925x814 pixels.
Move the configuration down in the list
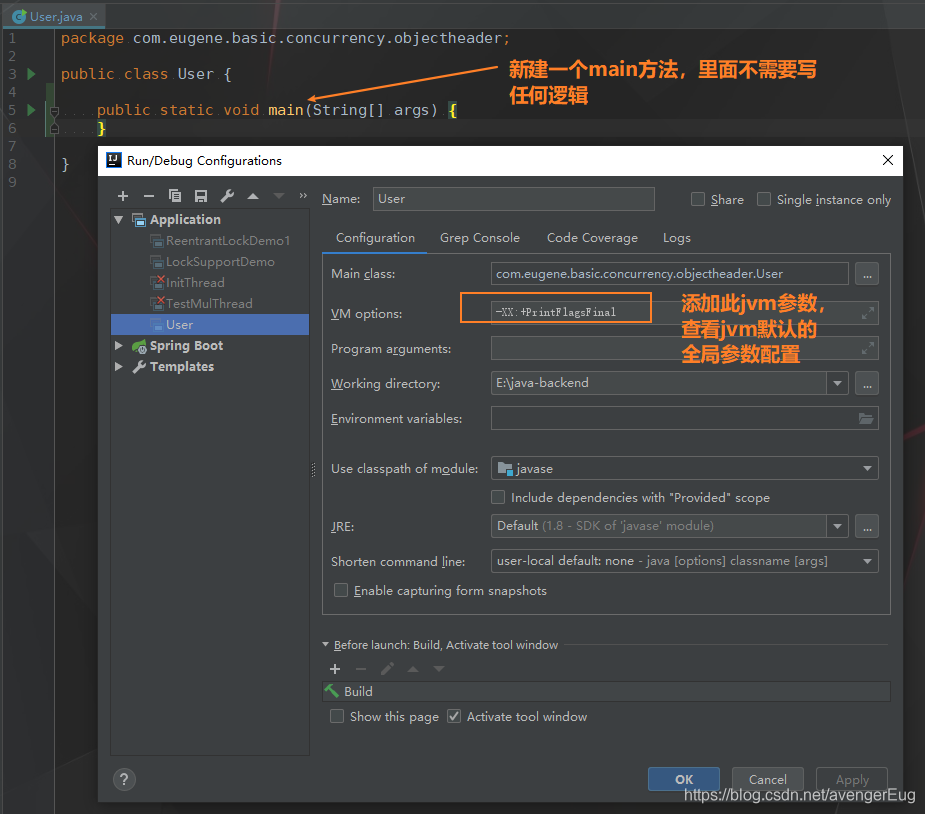(x=278, y=196)
